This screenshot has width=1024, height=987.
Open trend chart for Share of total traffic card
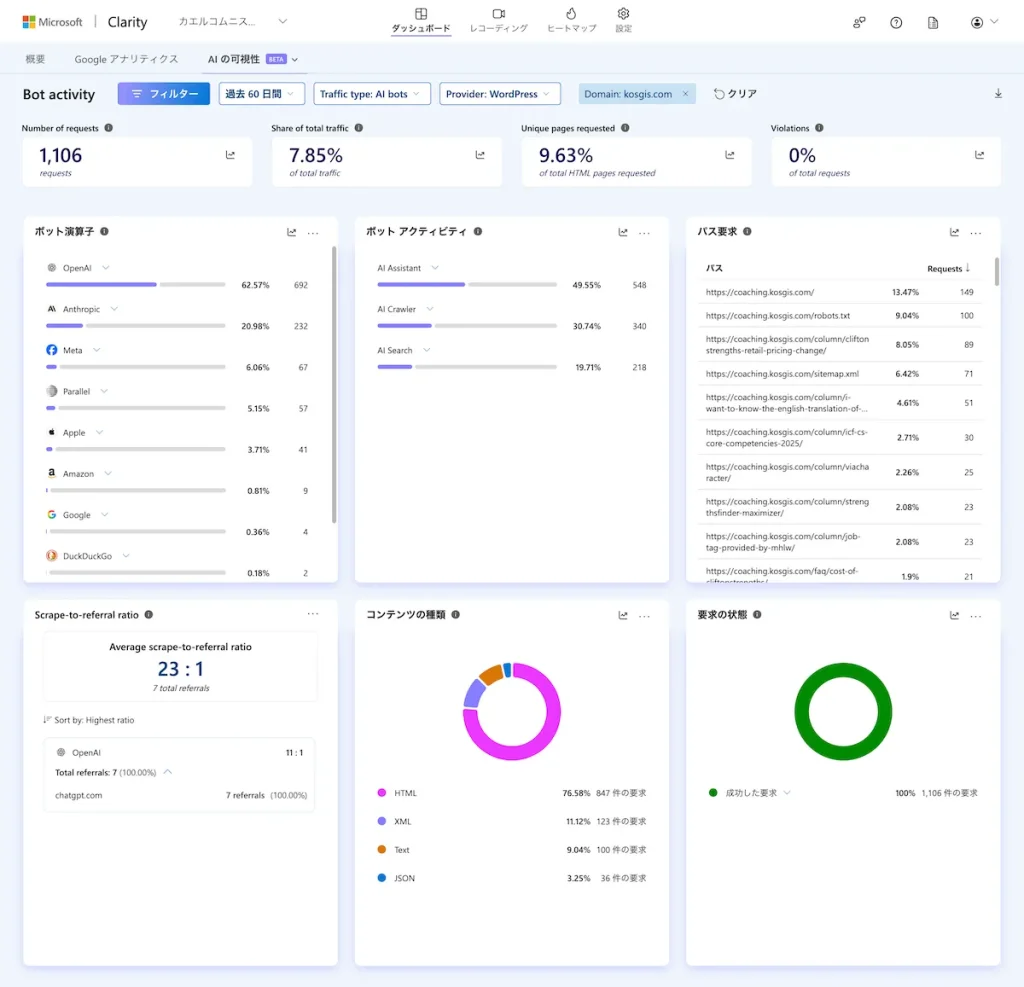click(x=480, y=155)
